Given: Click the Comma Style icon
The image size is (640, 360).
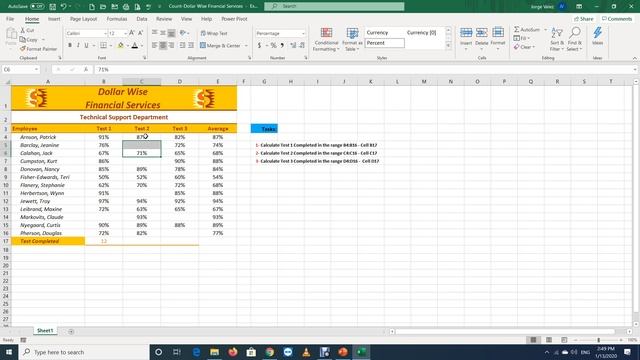Looking at the screenshot, I should (282, 45).
